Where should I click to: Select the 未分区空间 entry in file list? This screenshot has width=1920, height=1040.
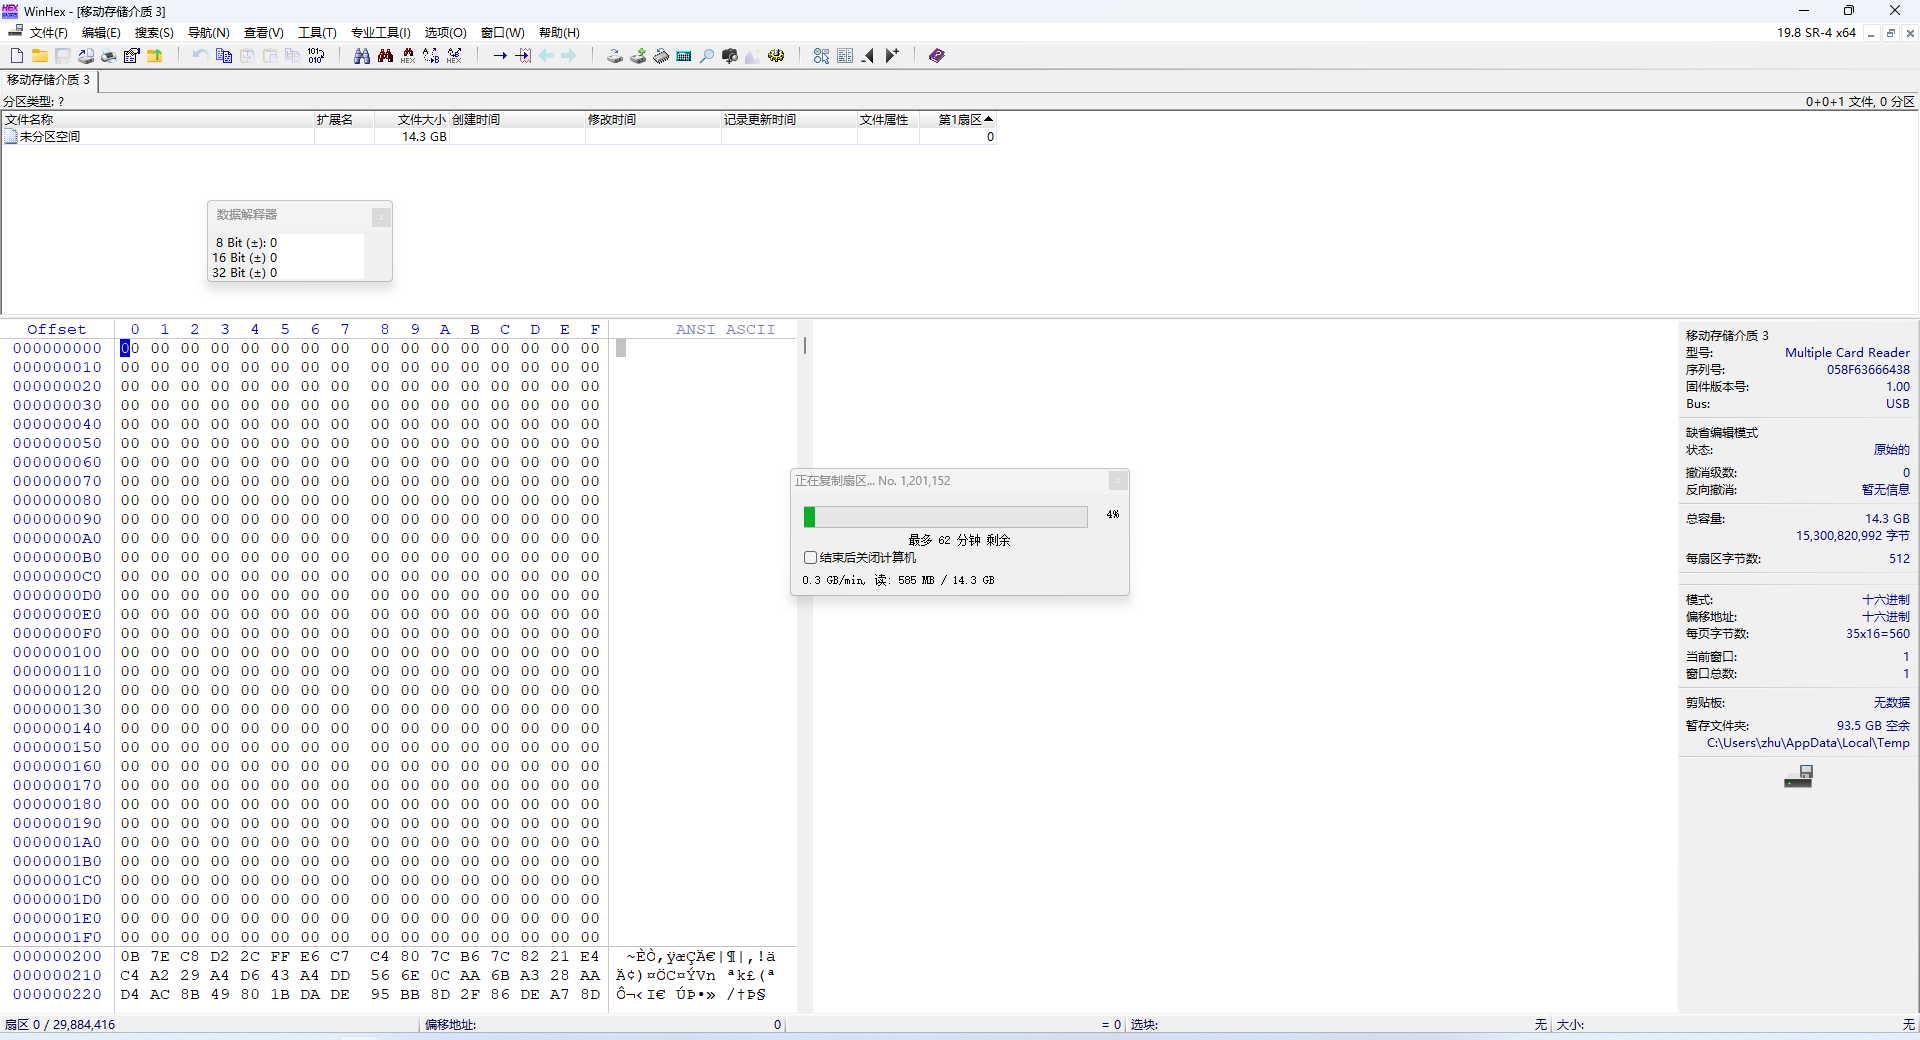click(x=50, y=137)
